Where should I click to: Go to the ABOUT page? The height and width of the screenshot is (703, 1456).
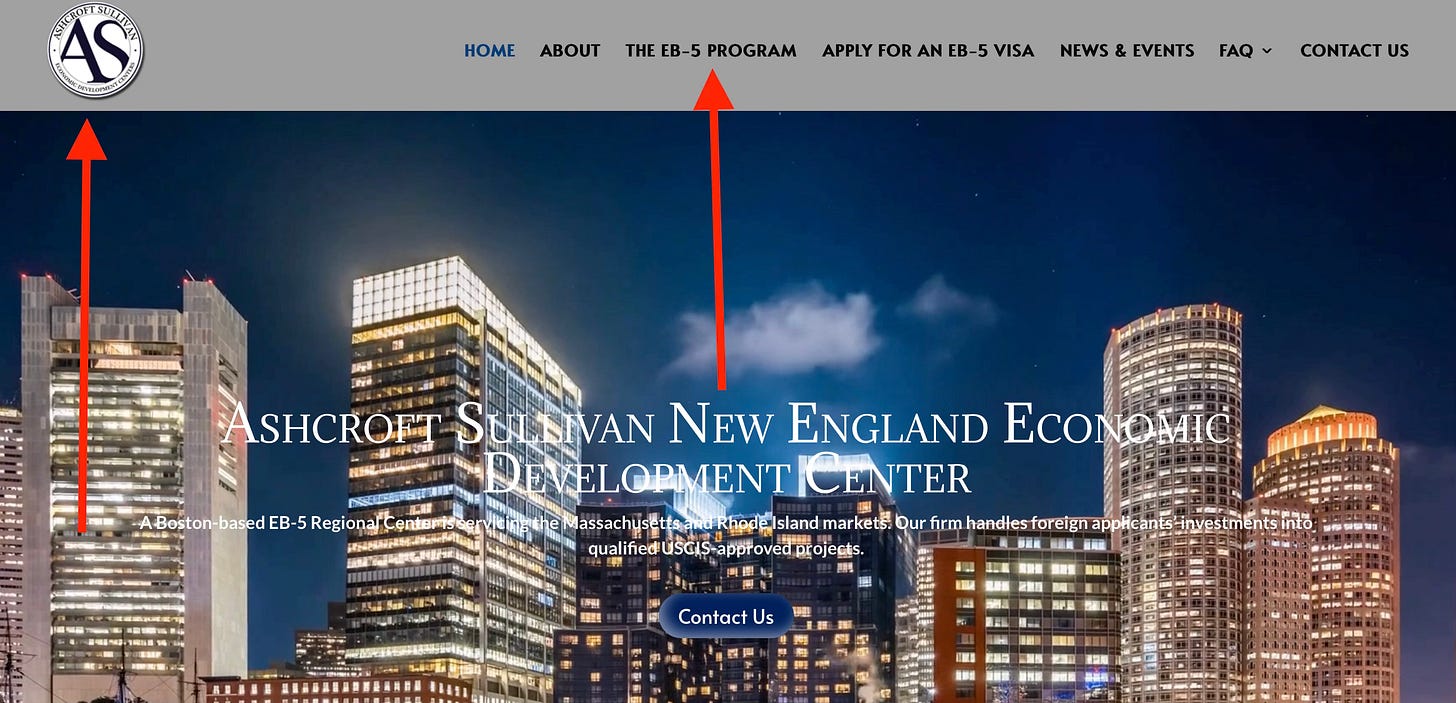coord(570,50)
